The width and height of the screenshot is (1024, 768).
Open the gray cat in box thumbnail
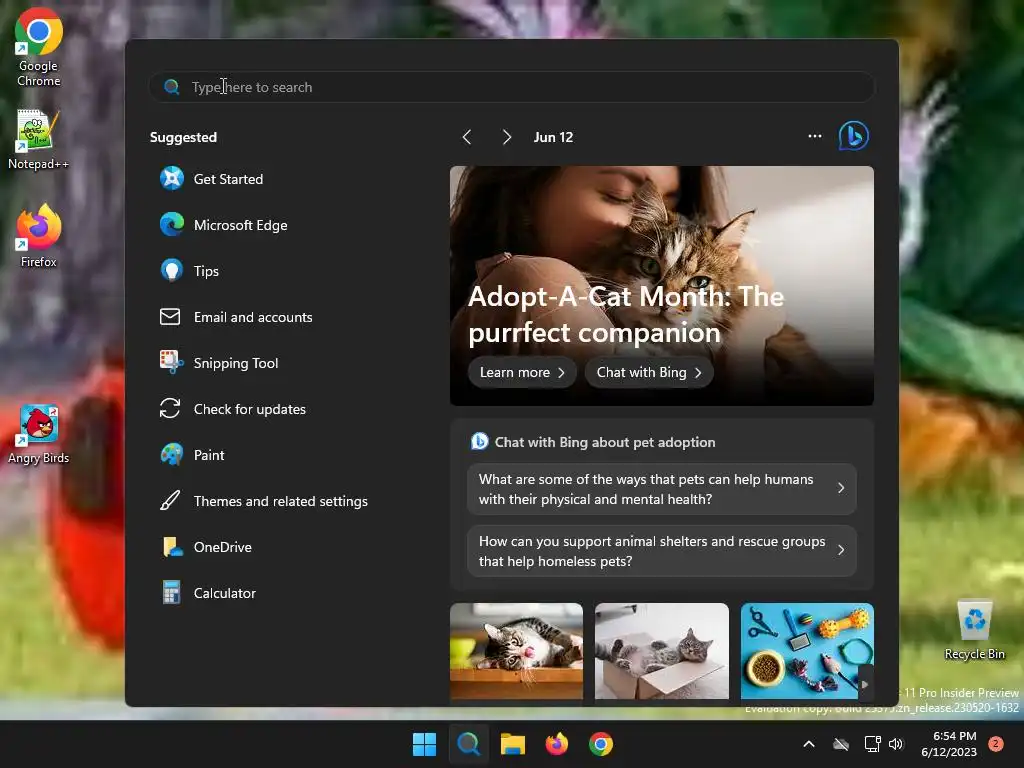[662, 651]
